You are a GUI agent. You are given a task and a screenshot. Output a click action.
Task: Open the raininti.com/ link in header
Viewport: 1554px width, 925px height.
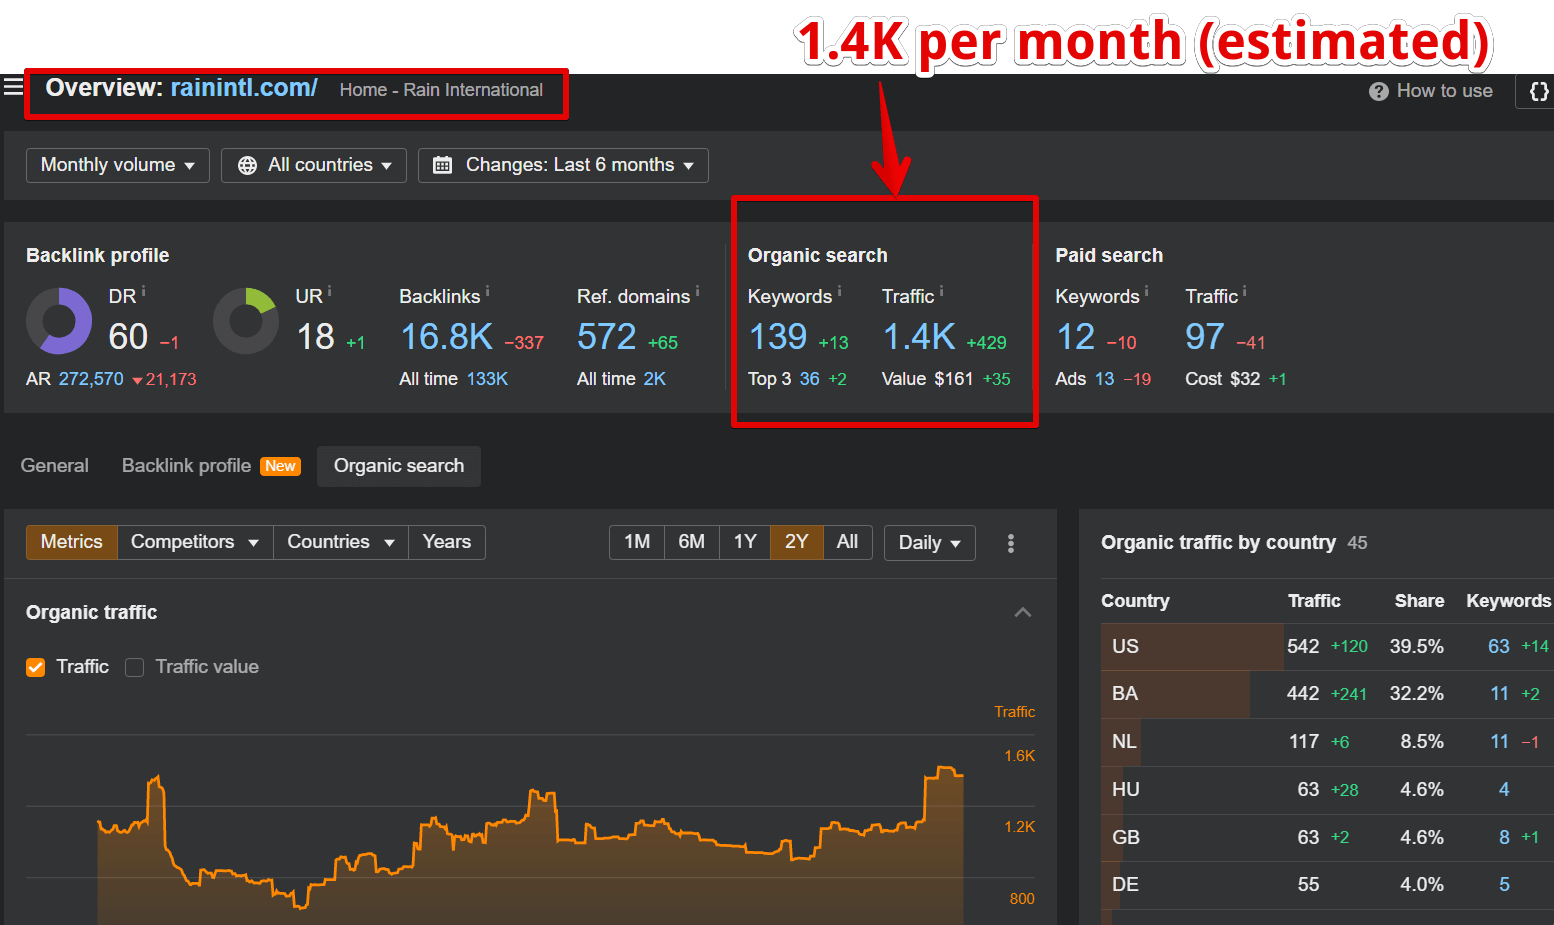tap(244, 88)
